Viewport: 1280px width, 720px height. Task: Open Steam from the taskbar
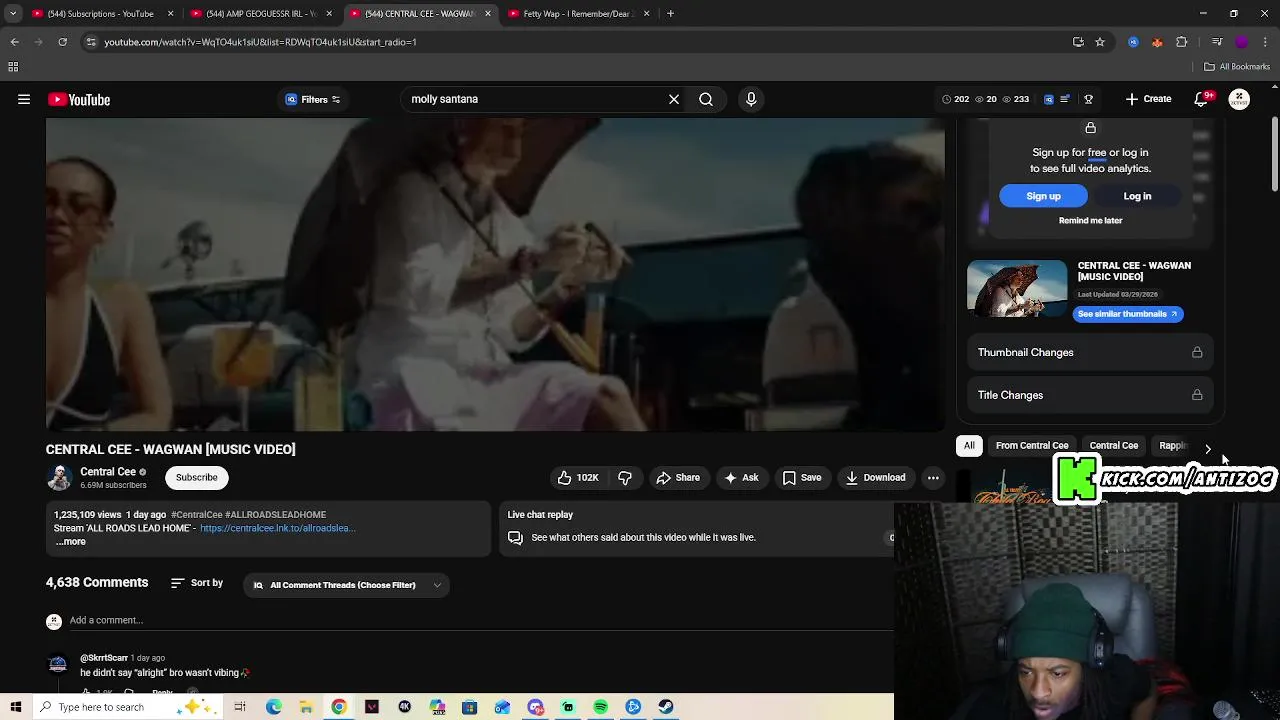point(665,707)
